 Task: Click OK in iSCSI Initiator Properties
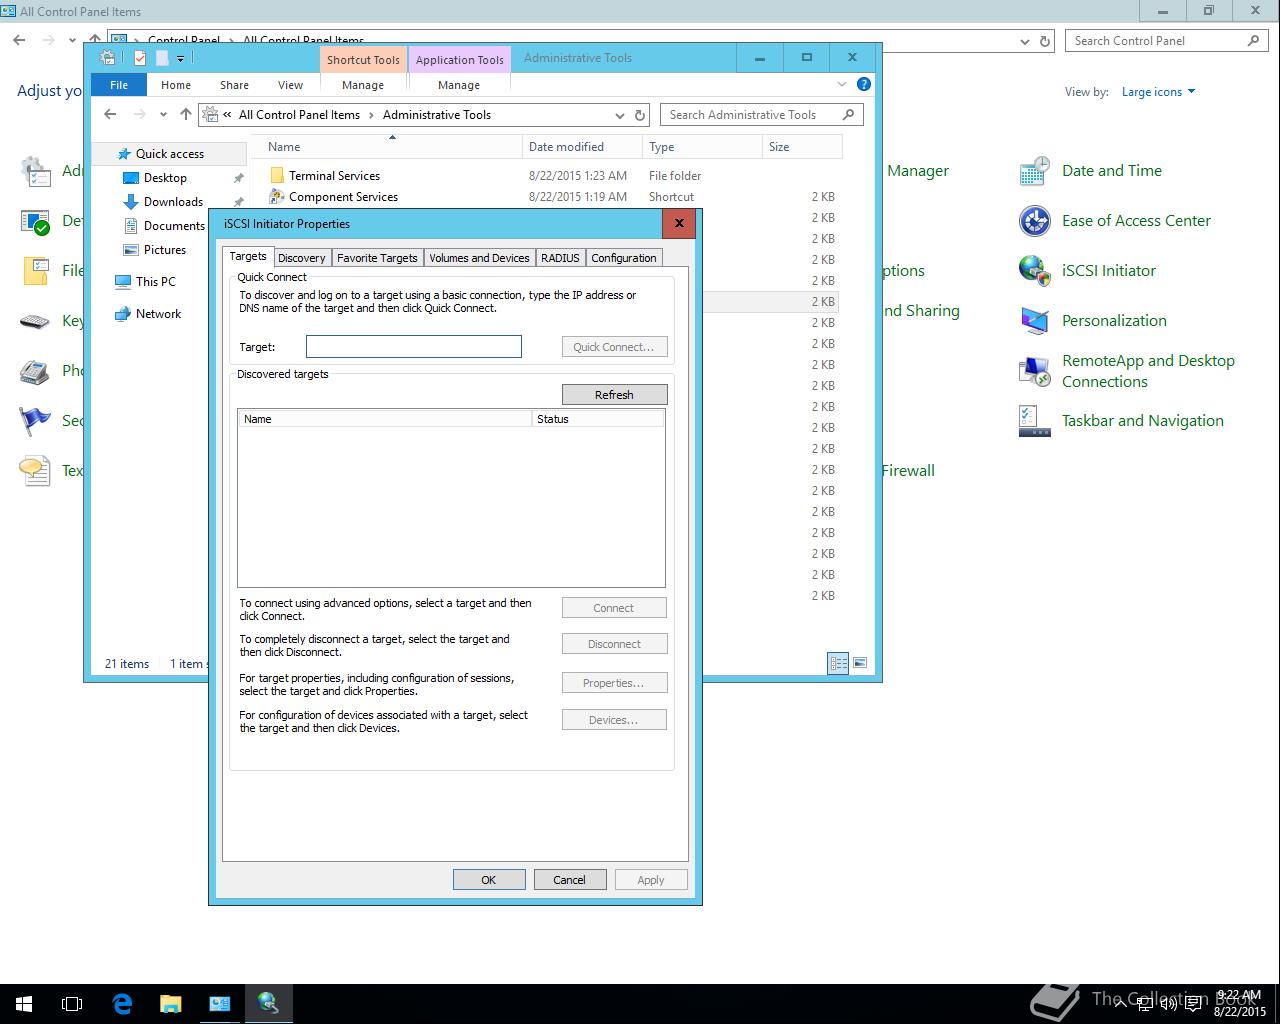489,880
